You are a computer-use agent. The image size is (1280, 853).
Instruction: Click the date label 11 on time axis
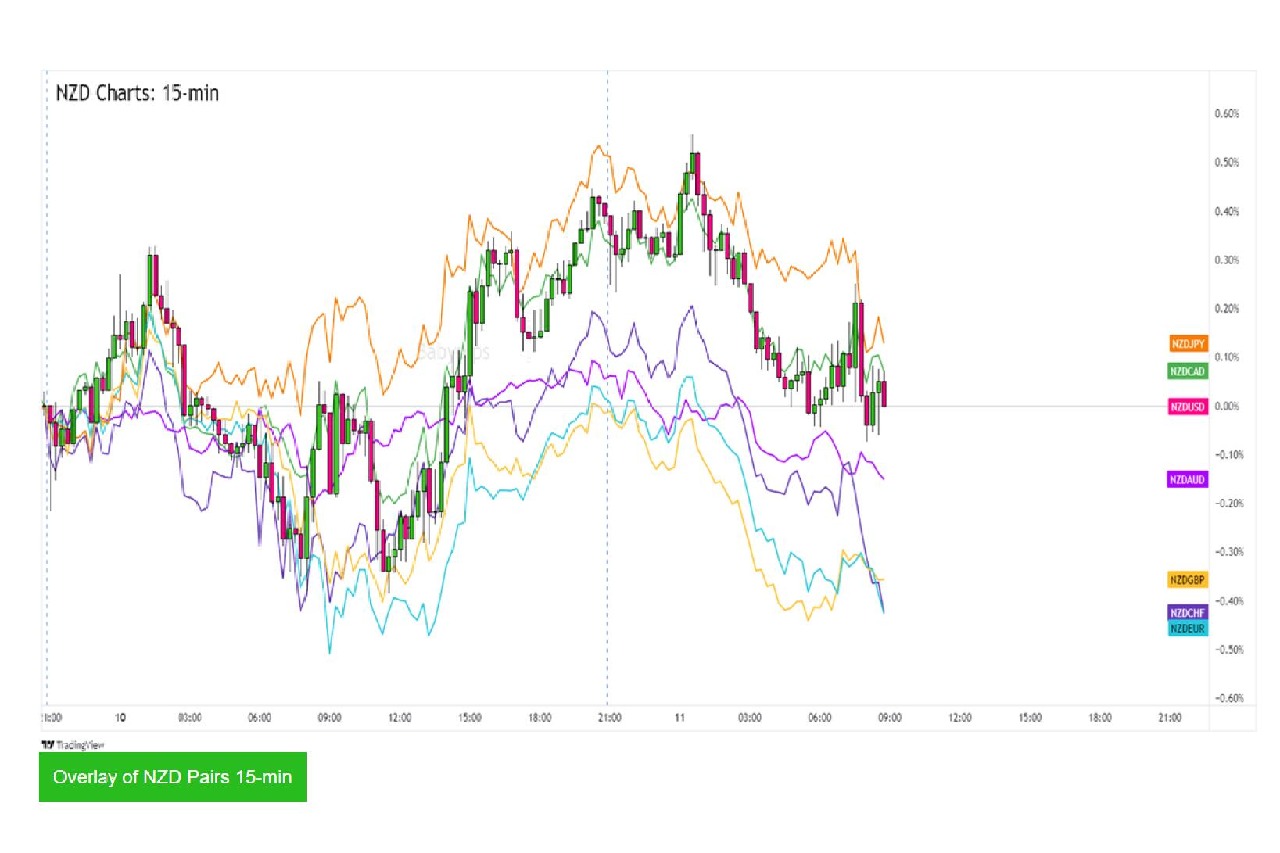(x=680, y=717)
